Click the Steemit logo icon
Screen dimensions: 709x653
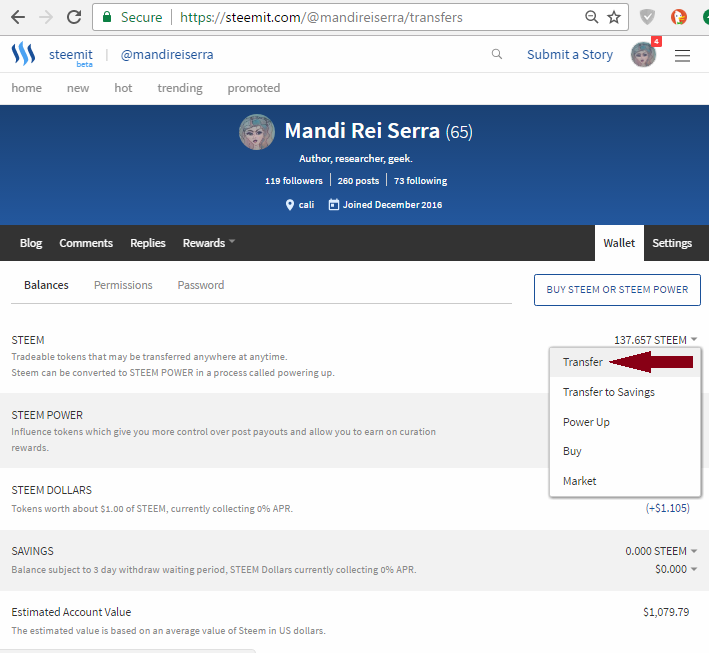coord(24,54)
